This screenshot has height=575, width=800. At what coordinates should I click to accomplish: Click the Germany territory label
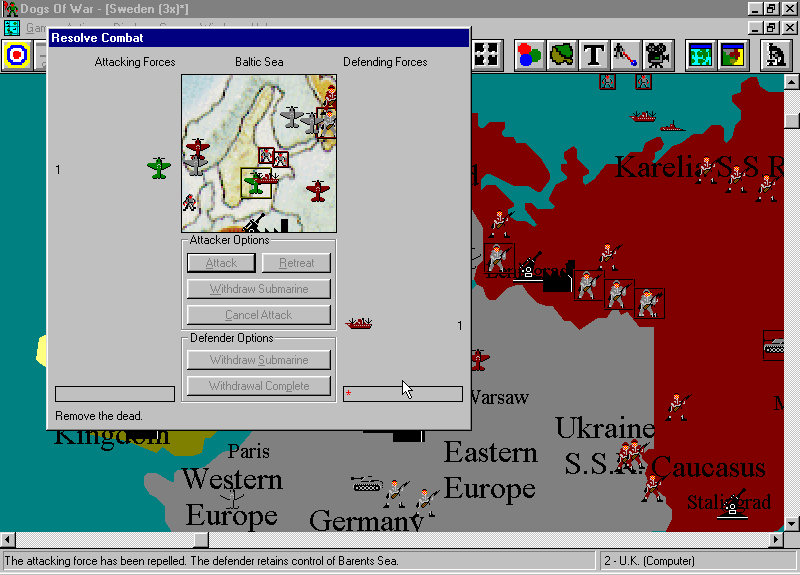pos(366,520)
